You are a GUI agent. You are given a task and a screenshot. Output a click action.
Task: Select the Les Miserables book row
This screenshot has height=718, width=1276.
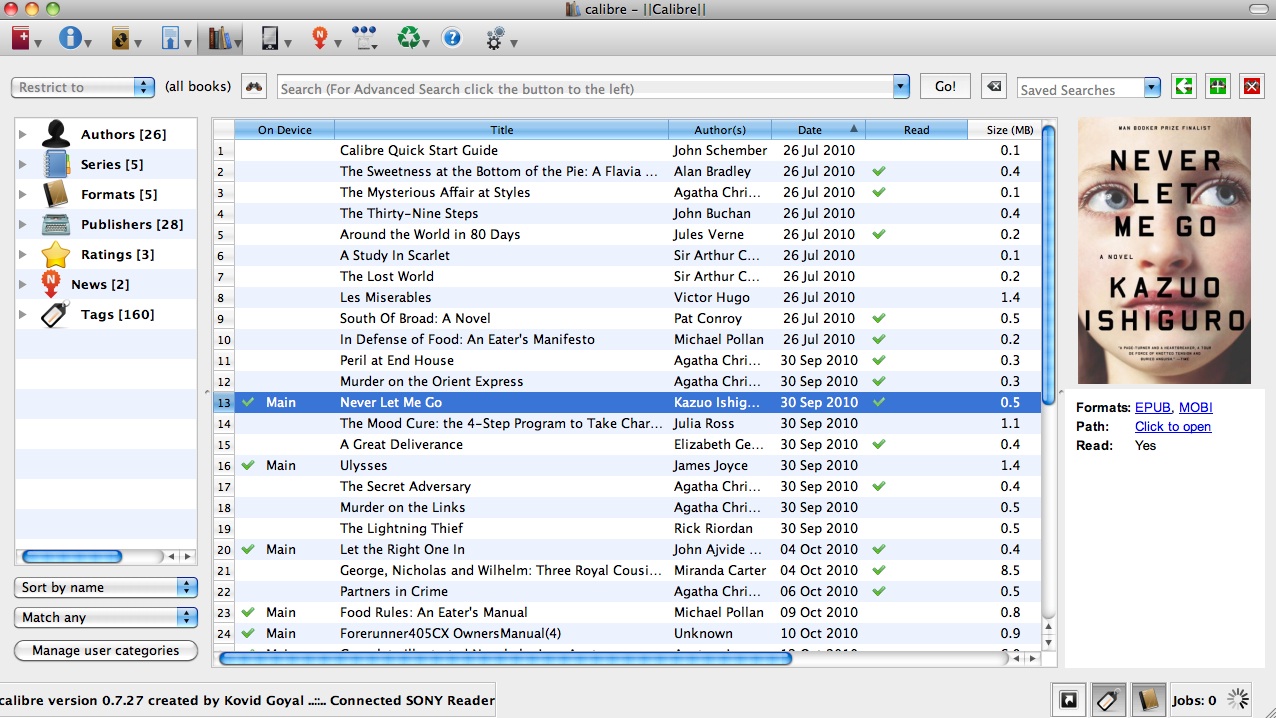click(x=627, y=297)
